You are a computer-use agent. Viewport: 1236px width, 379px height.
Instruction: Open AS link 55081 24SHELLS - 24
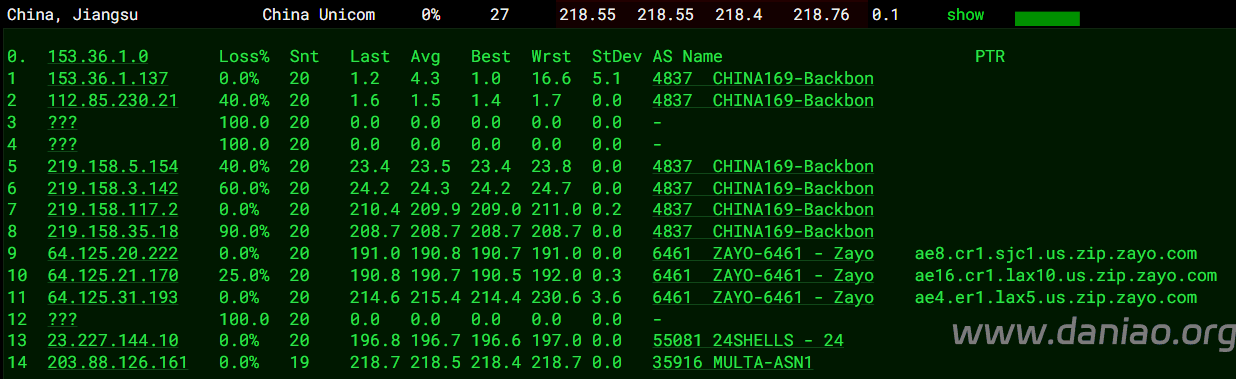[x=748, y=341]
